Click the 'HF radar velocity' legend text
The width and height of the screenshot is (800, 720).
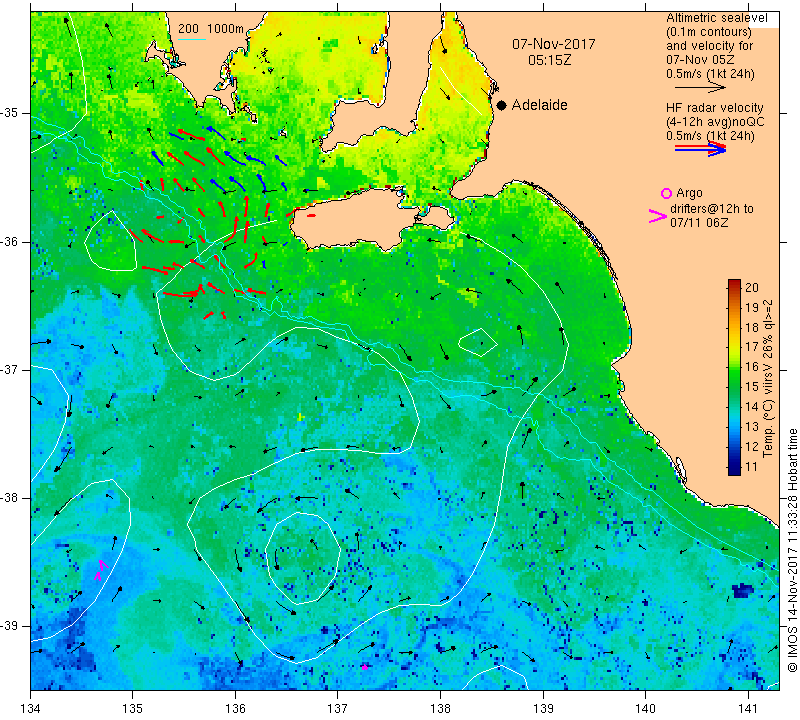pos(714,108)
